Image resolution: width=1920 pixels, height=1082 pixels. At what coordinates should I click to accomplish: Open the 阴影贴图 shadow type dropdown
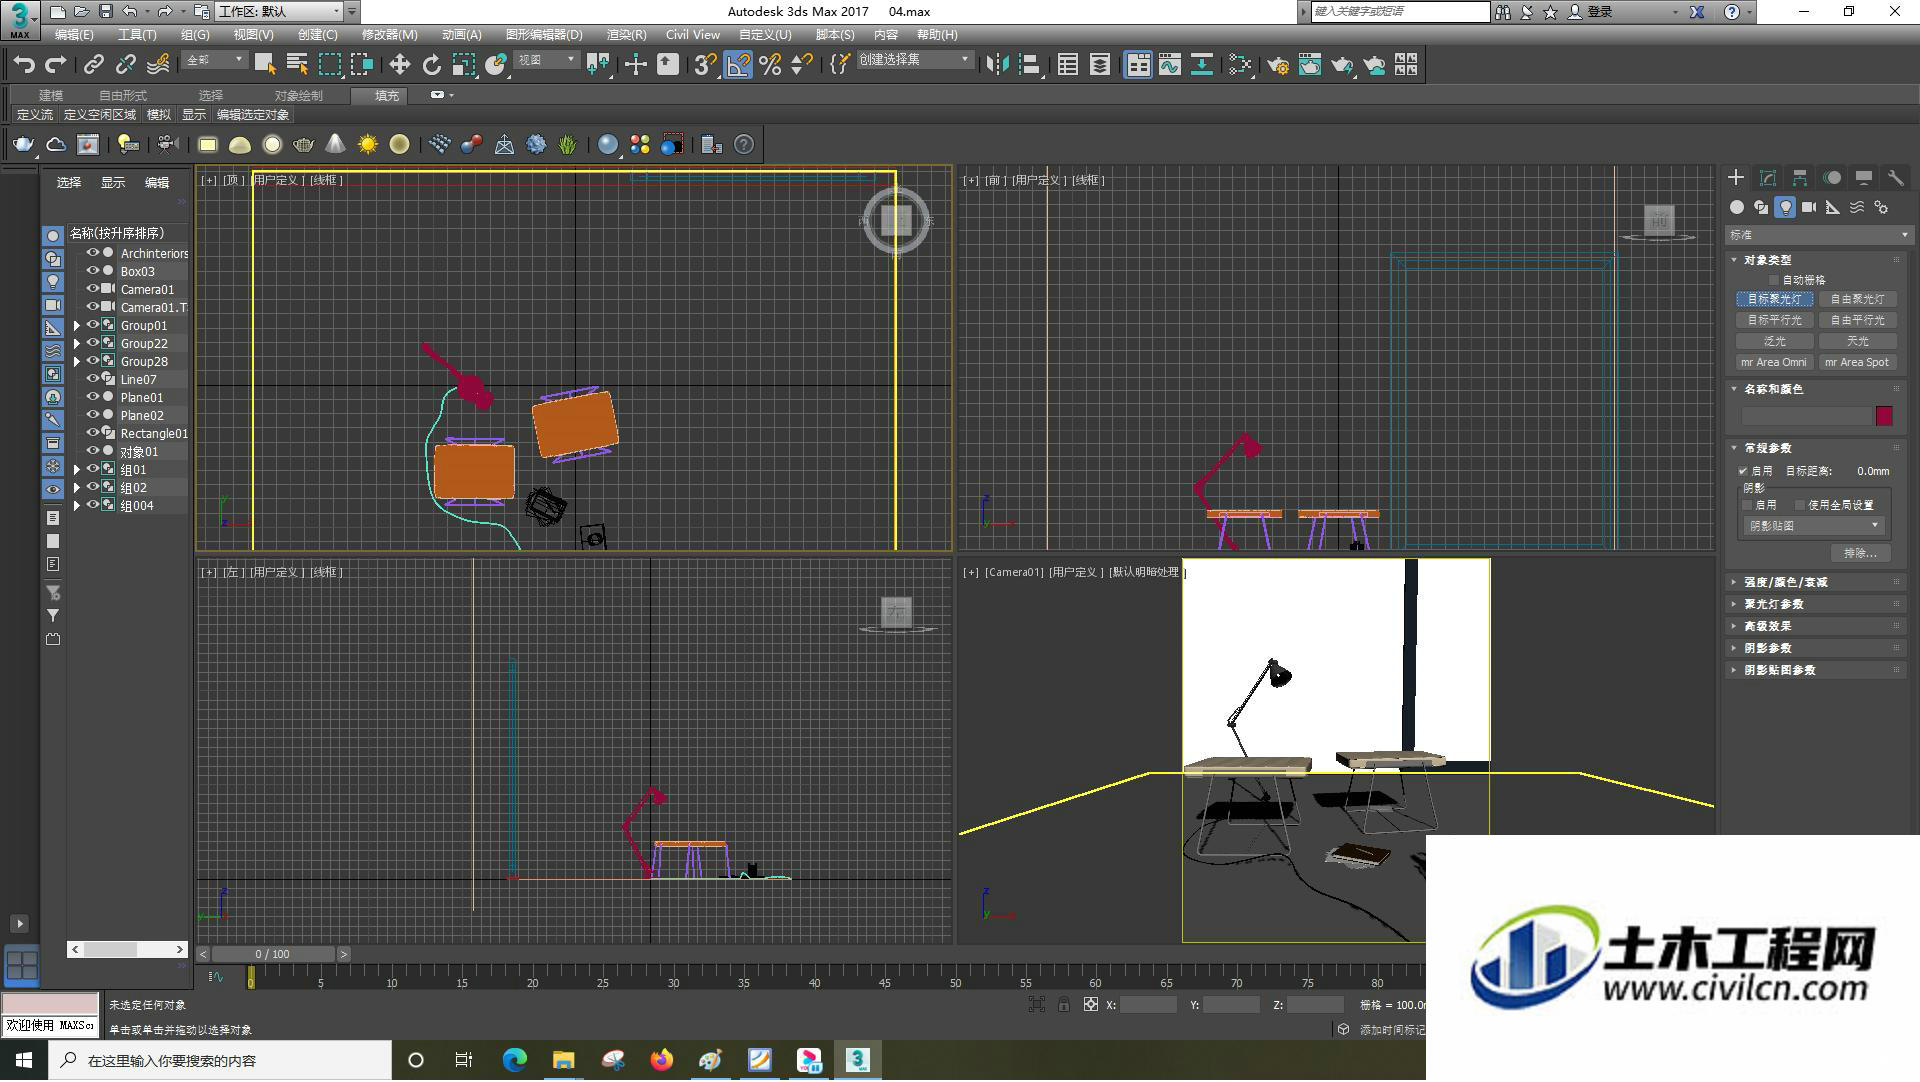(x=1813, y=525)
